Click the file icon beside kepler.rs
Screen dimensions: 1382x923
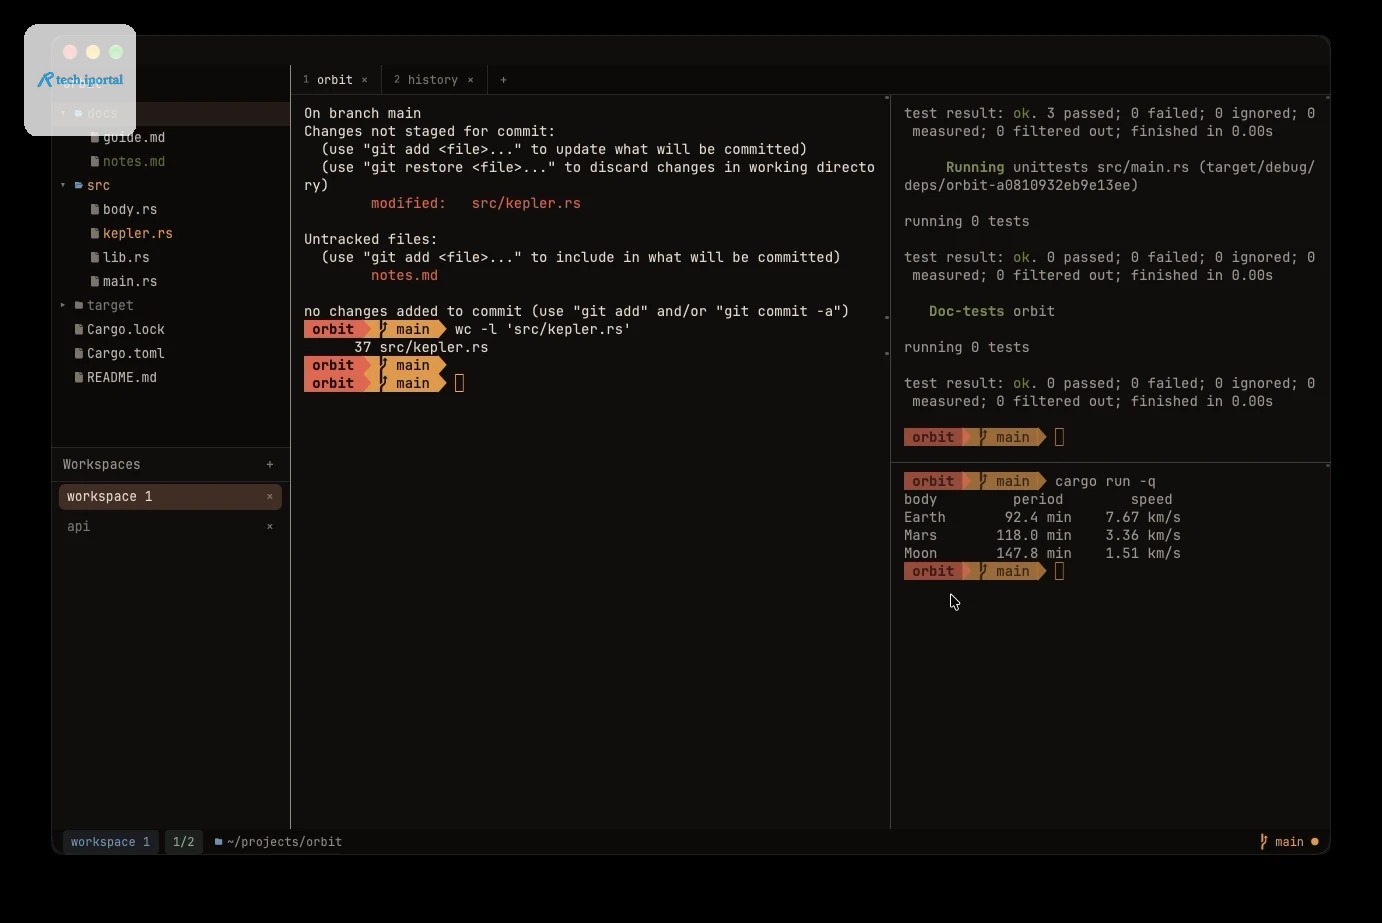click(95, 233)
